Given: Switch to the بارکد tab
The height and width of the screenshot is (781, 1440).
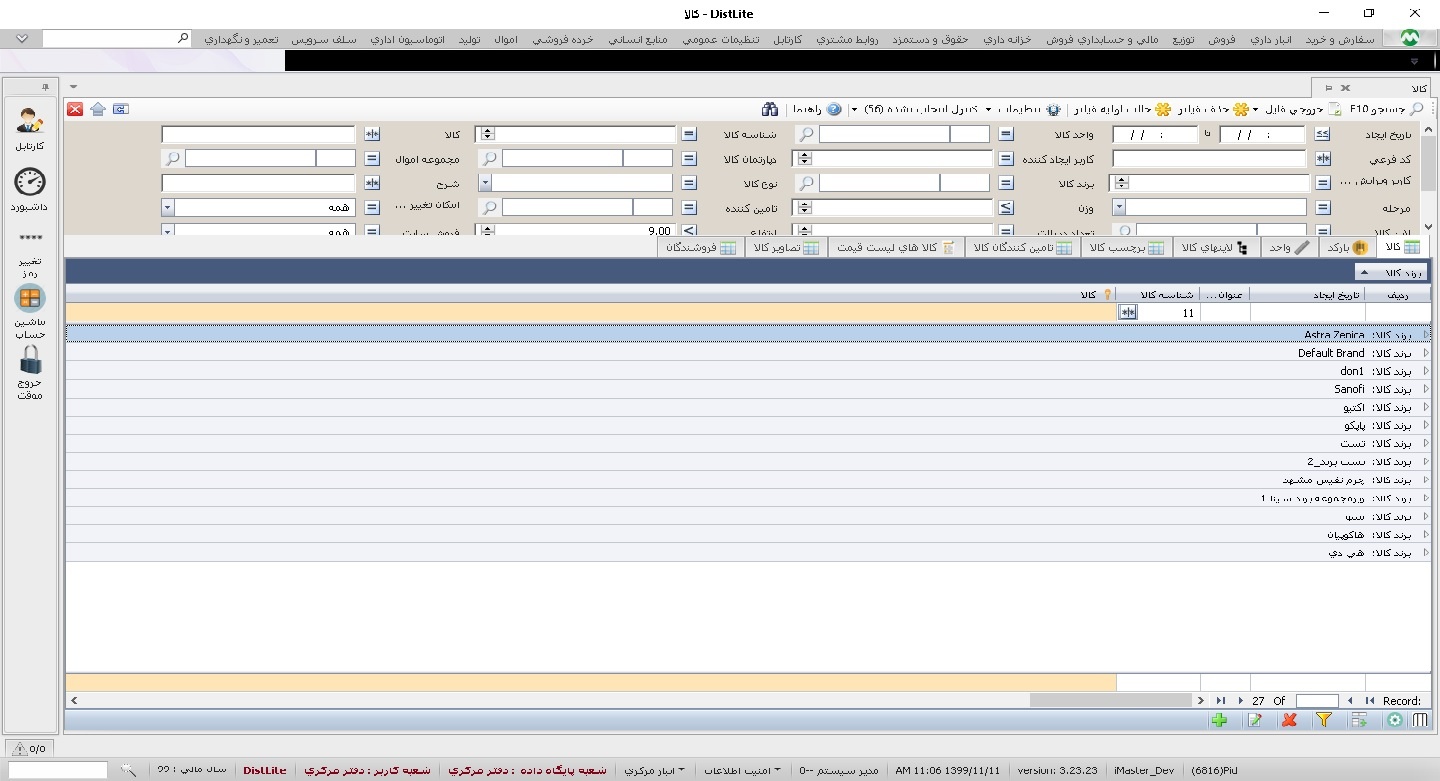Looking at the screenshot, I should tap(1347, 247).
